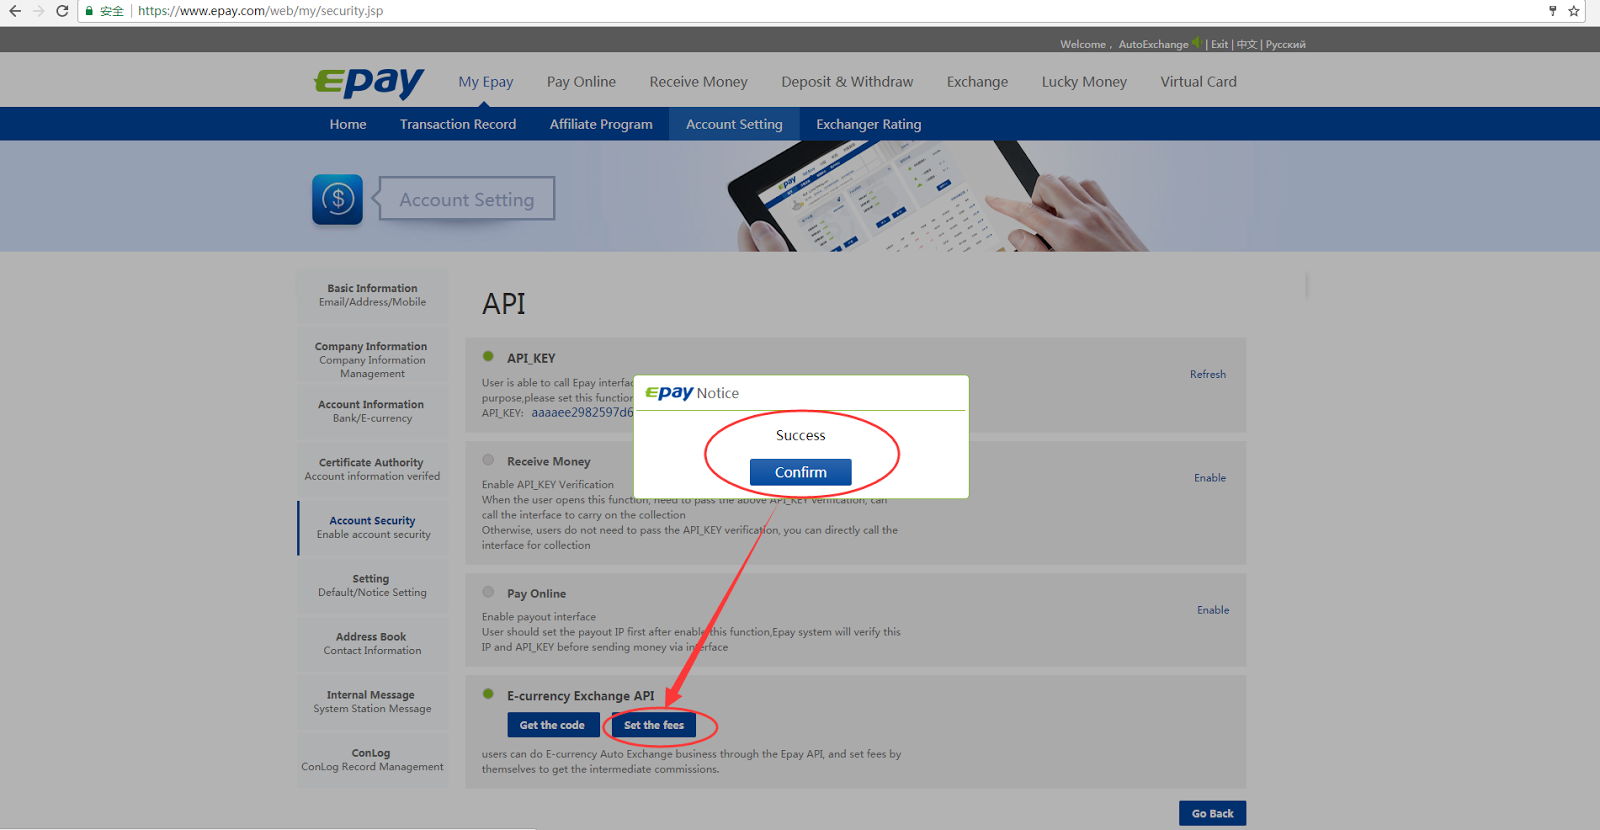Toggle API_KEY green status dot
This screenshot has height=830, width=1600.
[x=488, y=356]
